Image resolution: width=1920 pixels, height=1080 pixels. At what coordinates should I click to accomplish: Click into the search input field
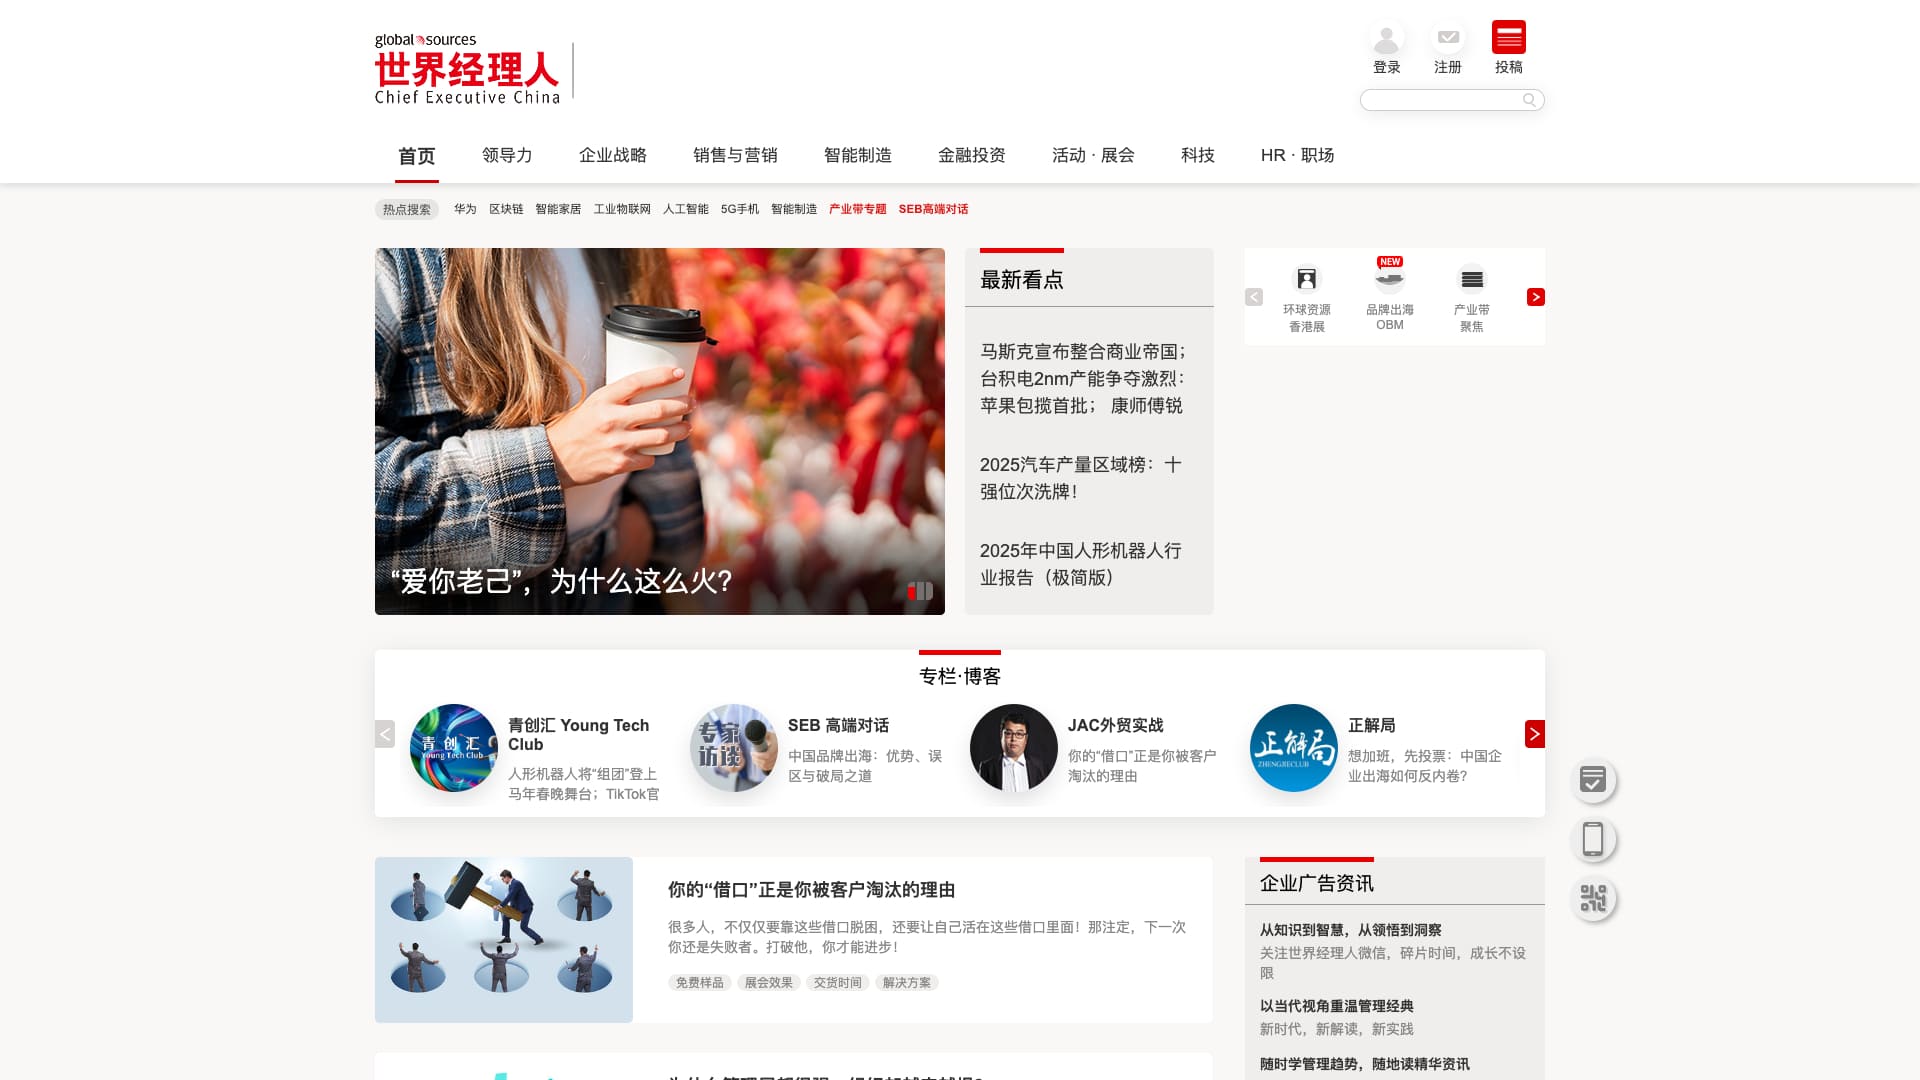point(1440,100)
